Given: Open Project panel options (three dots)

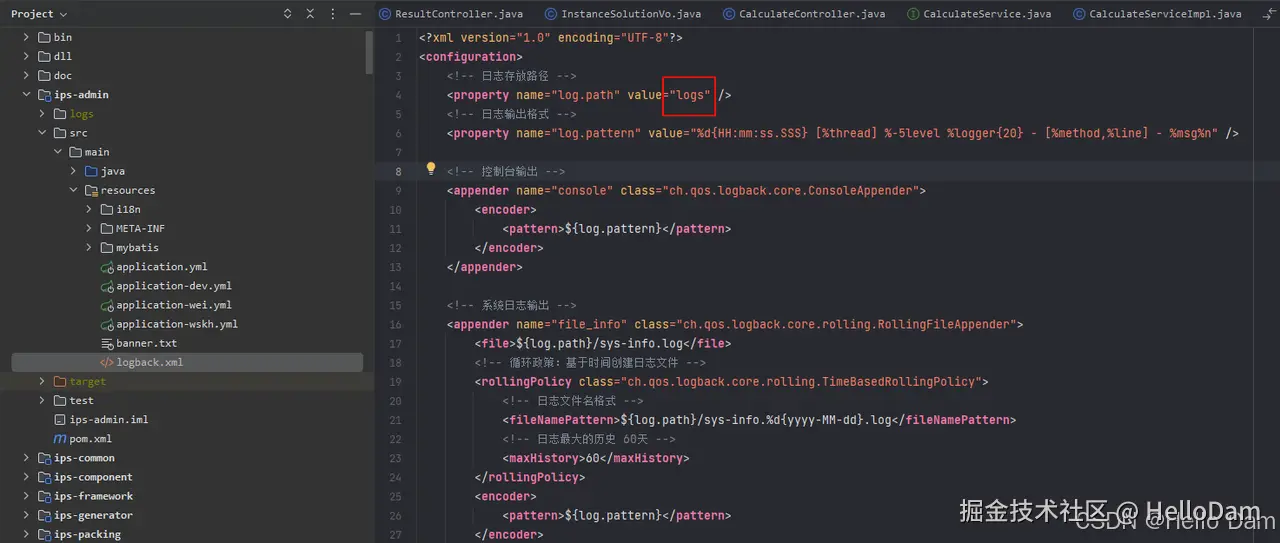Looking at the screenshot, I should click(x=334, y=14).
